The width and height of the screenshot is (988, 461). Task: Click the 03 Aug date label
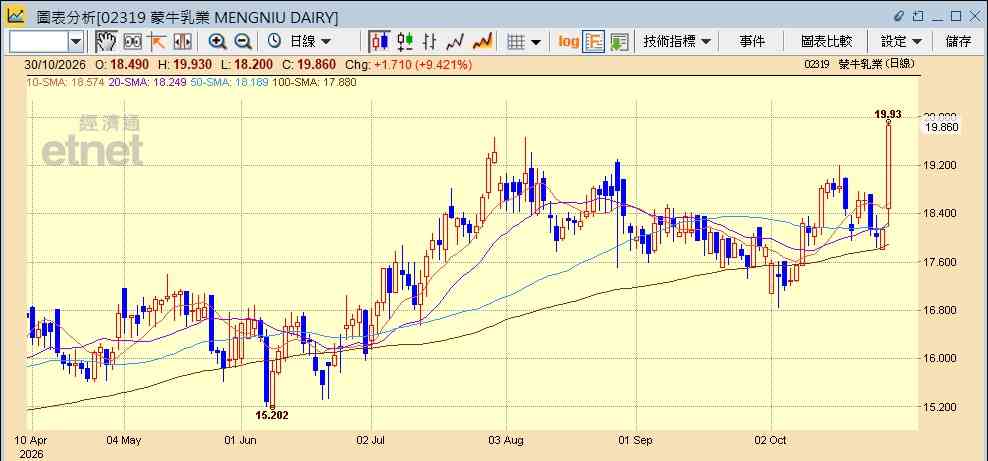[507, 440]
